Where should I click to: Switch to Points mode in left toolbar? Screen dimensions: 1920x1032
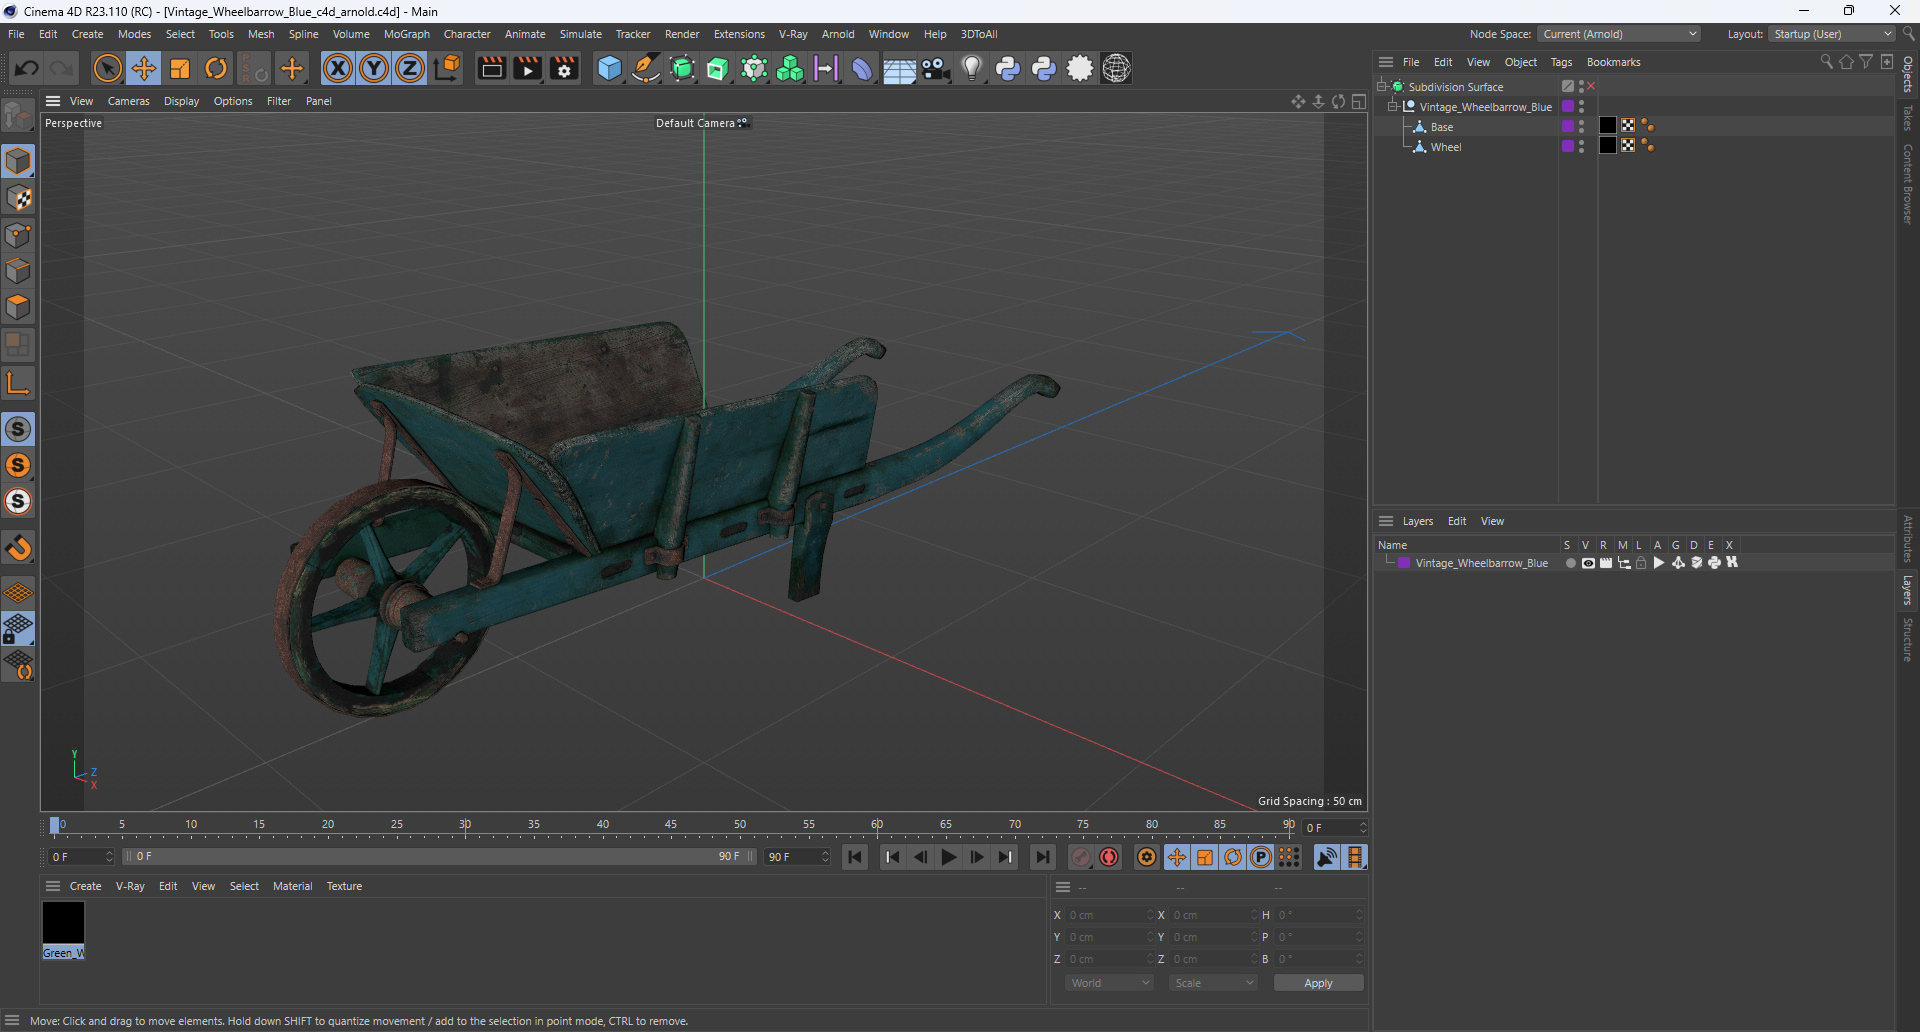(x=18, y=235)
